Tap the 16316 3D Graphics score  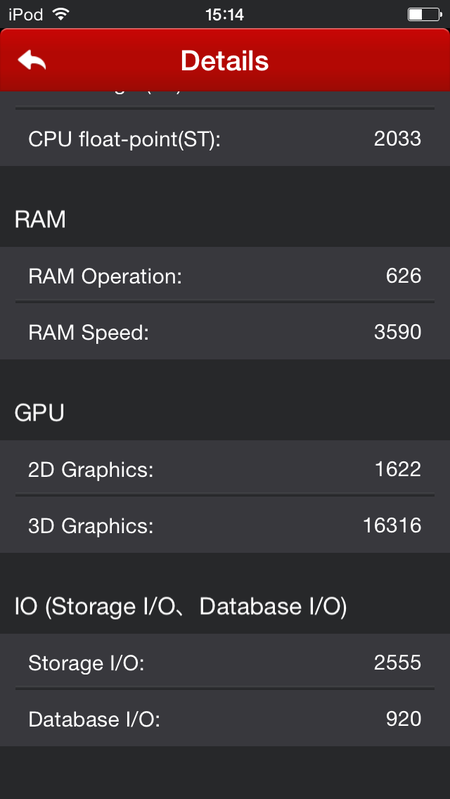[392, 525]
